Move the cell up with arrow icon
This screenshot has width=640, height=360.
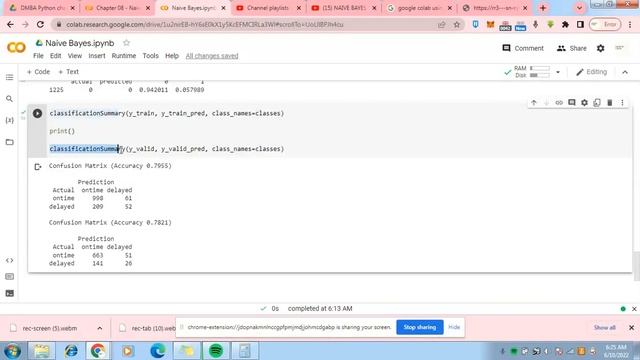pyautogui.click(x=533, y=103)
